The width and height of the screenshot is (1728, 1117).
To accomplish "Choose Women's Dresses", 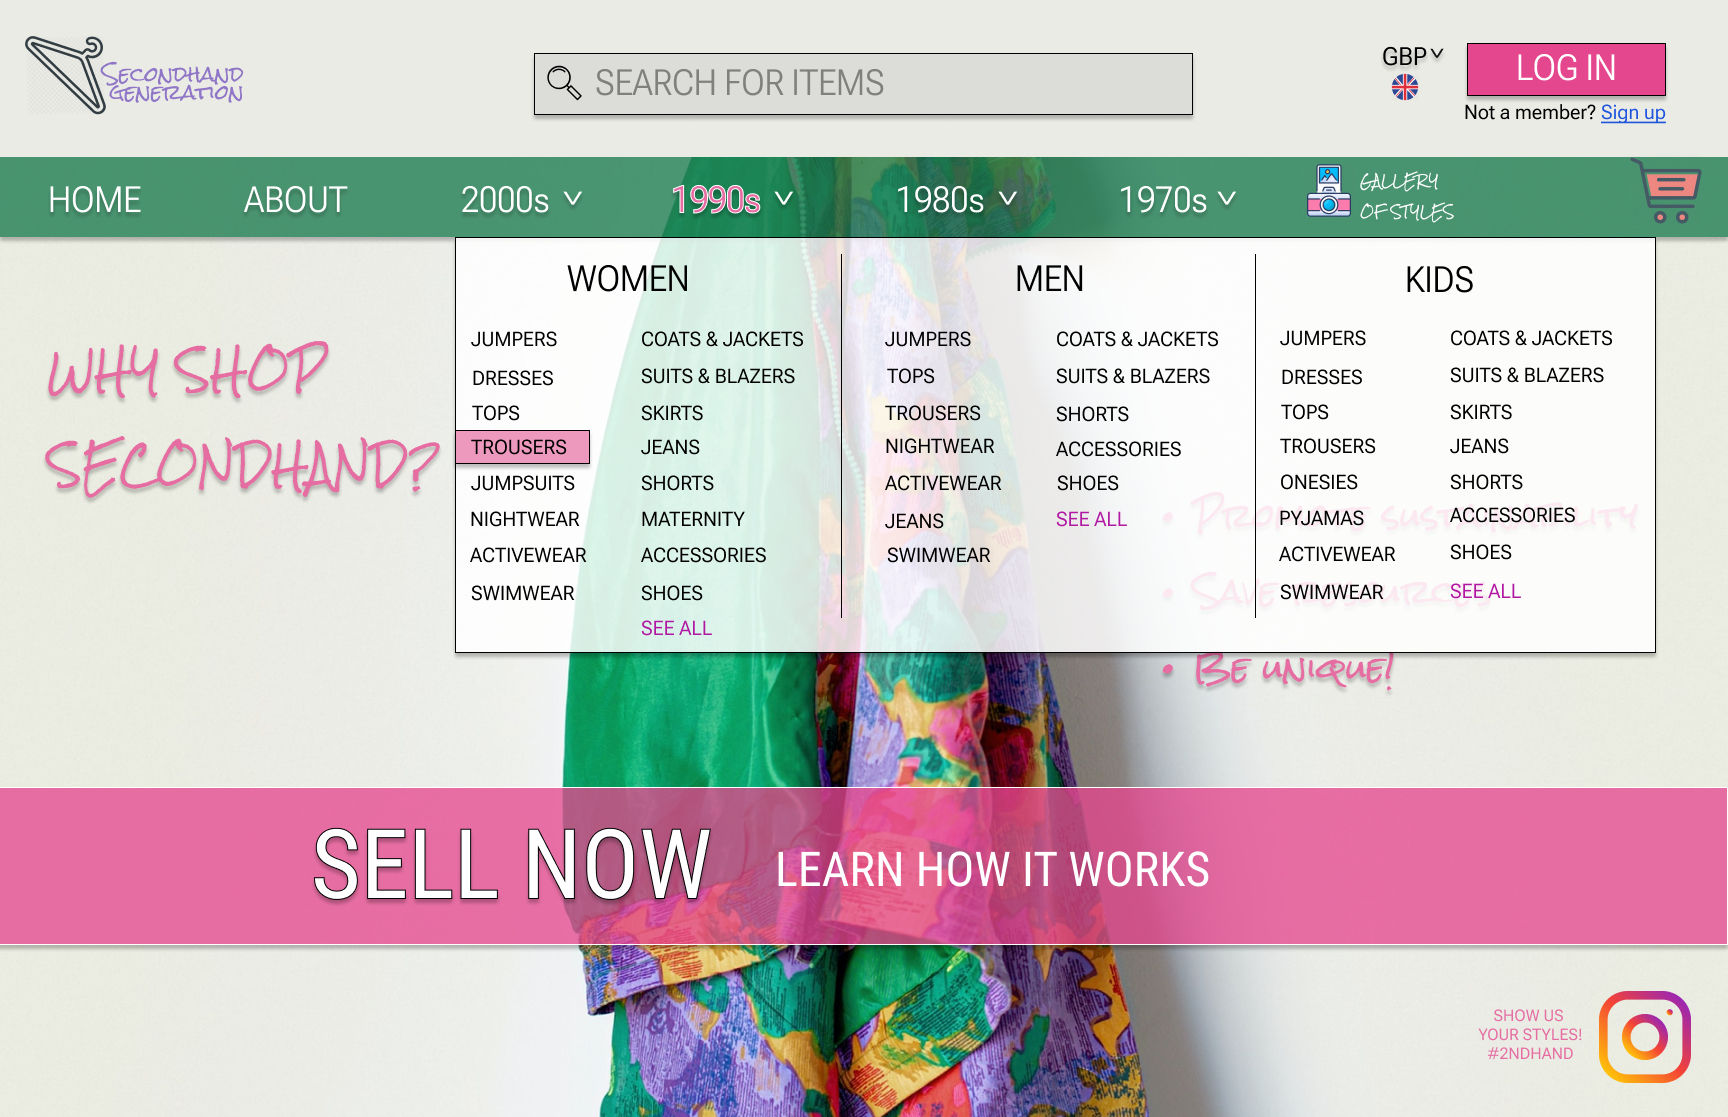I will point(512,378).
